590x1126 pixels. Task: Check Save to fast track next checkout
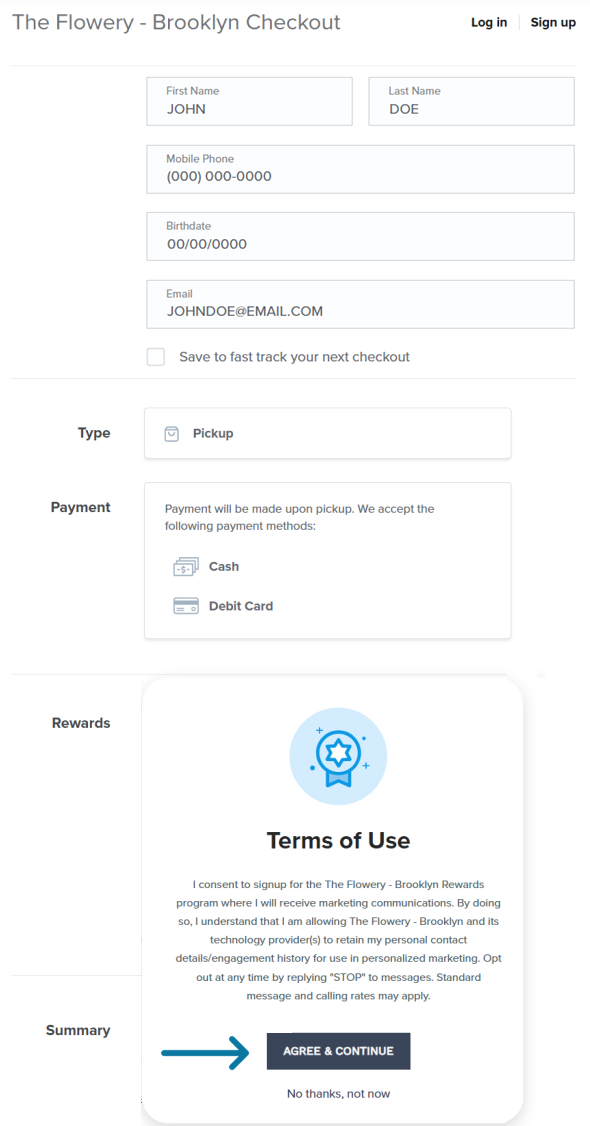coord(156,357)
